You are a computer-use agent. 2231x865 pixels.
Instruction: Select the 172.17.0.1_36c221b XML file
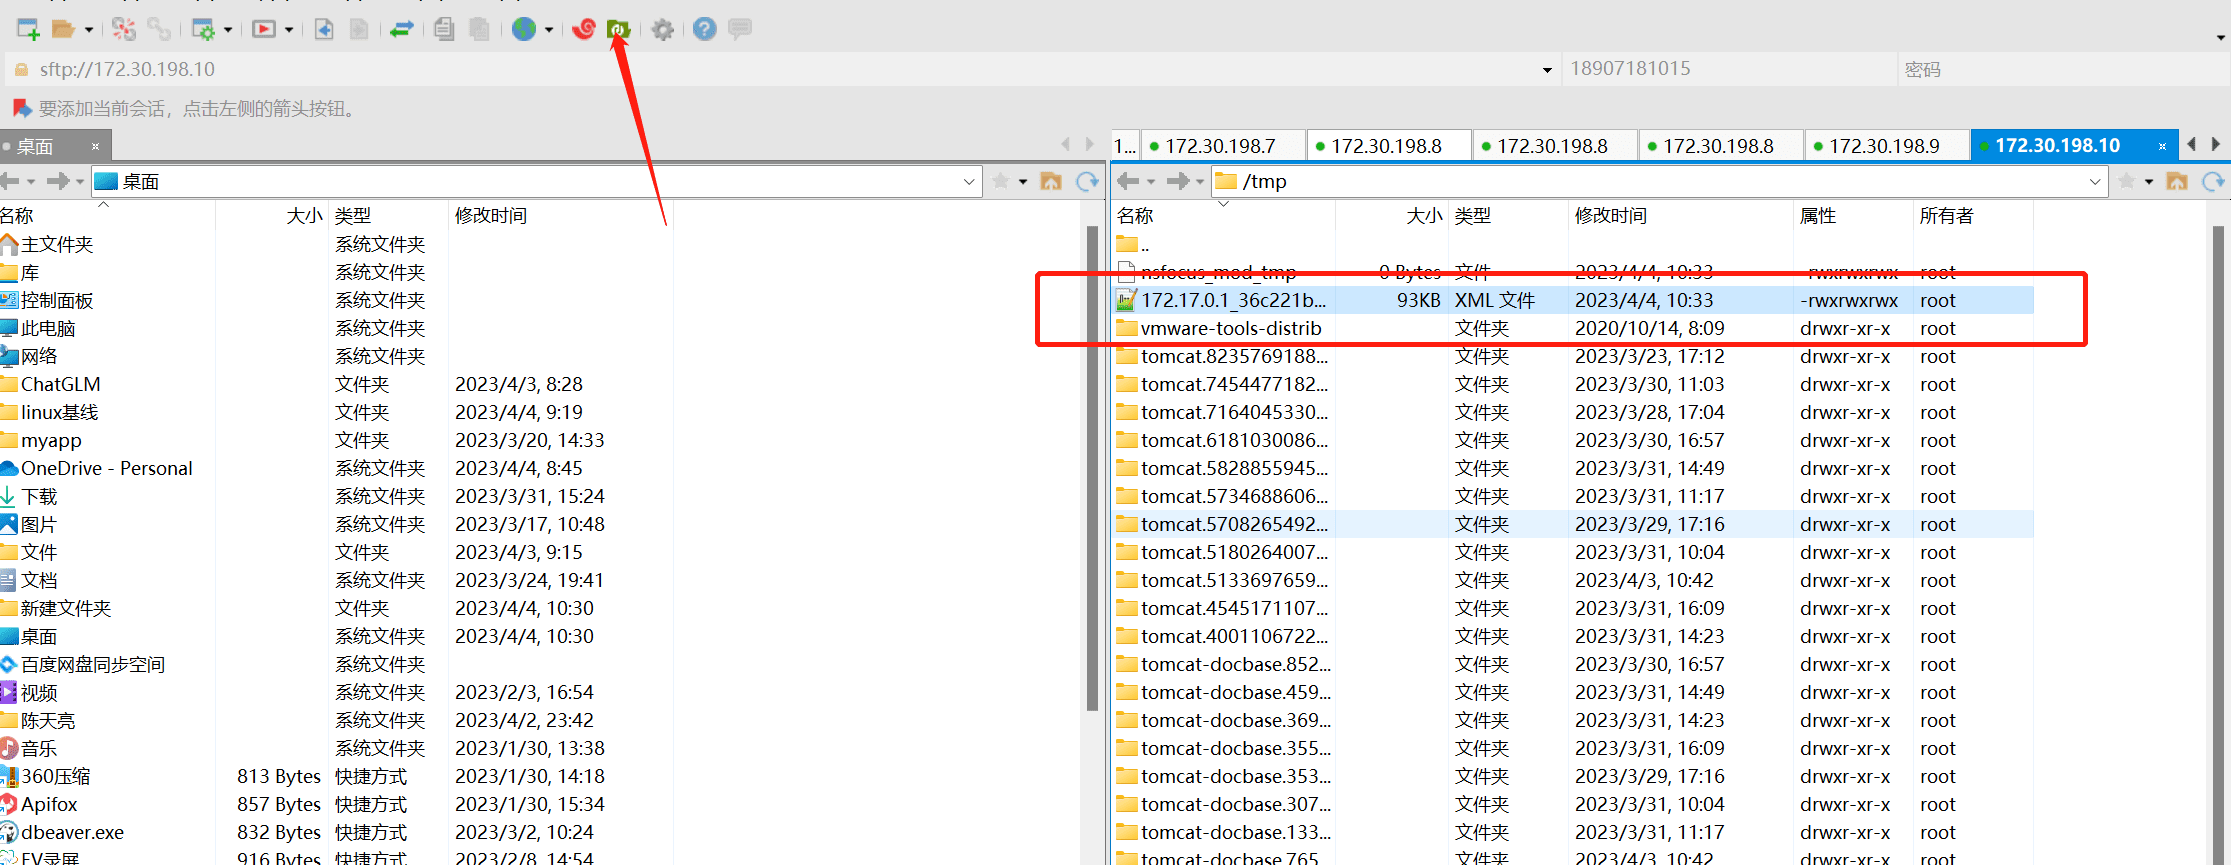coord(1574,300)
